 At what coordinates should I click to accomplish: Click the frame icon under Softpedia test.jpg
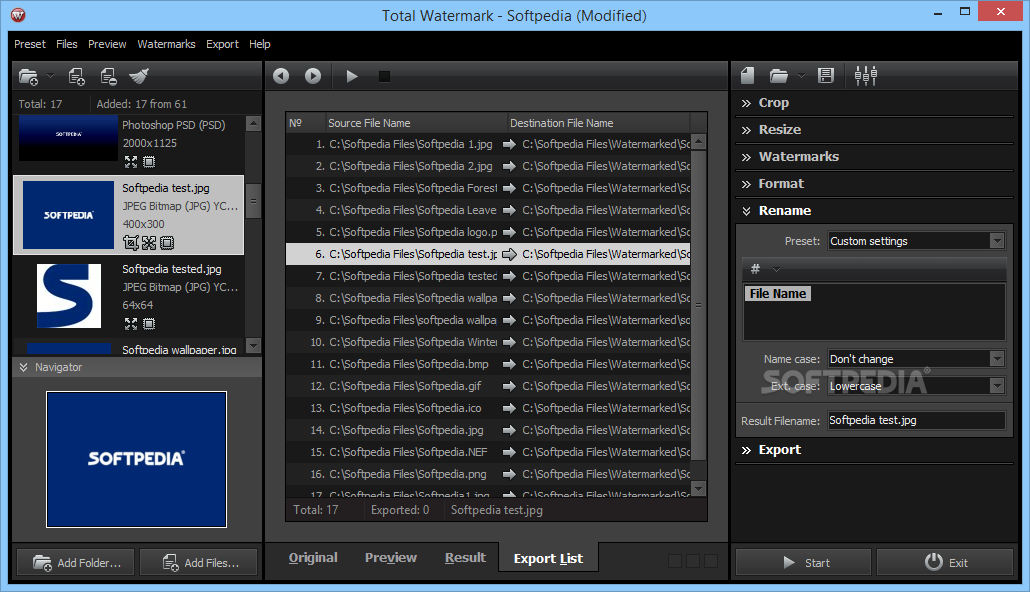[168, 243]
